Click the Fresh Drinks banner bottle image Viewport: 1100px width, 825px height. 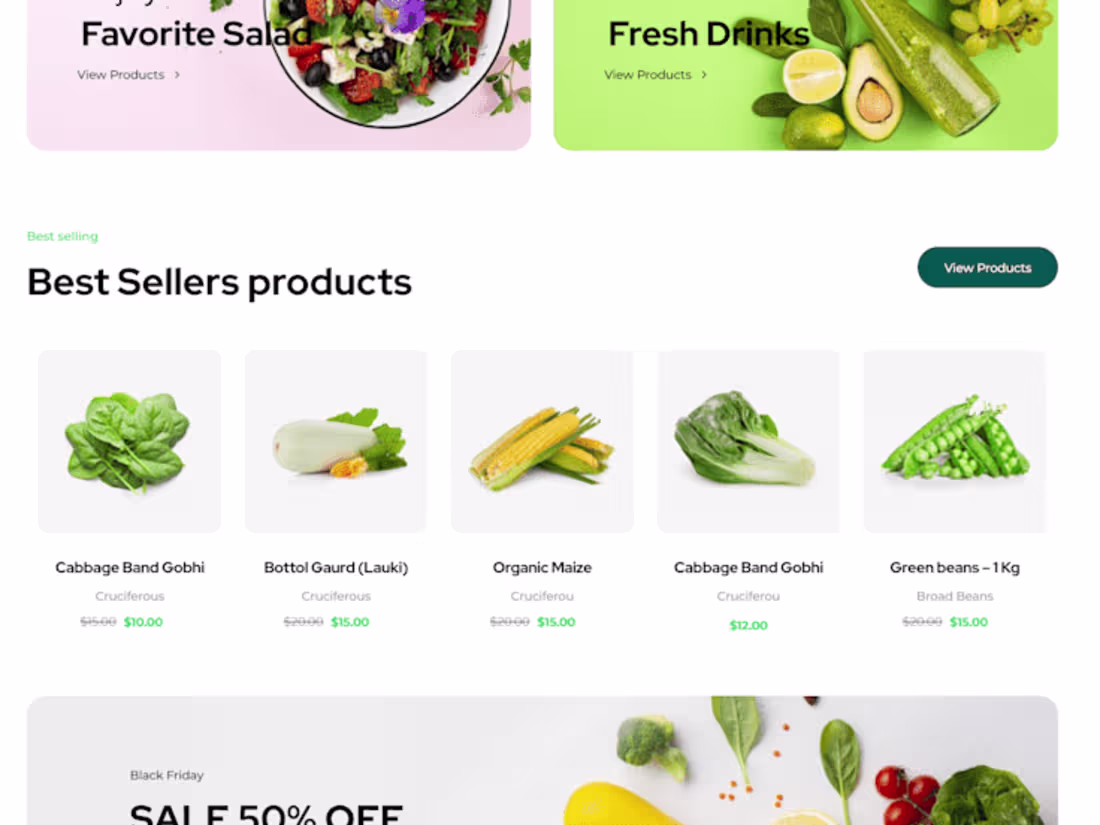coord(926,63)
